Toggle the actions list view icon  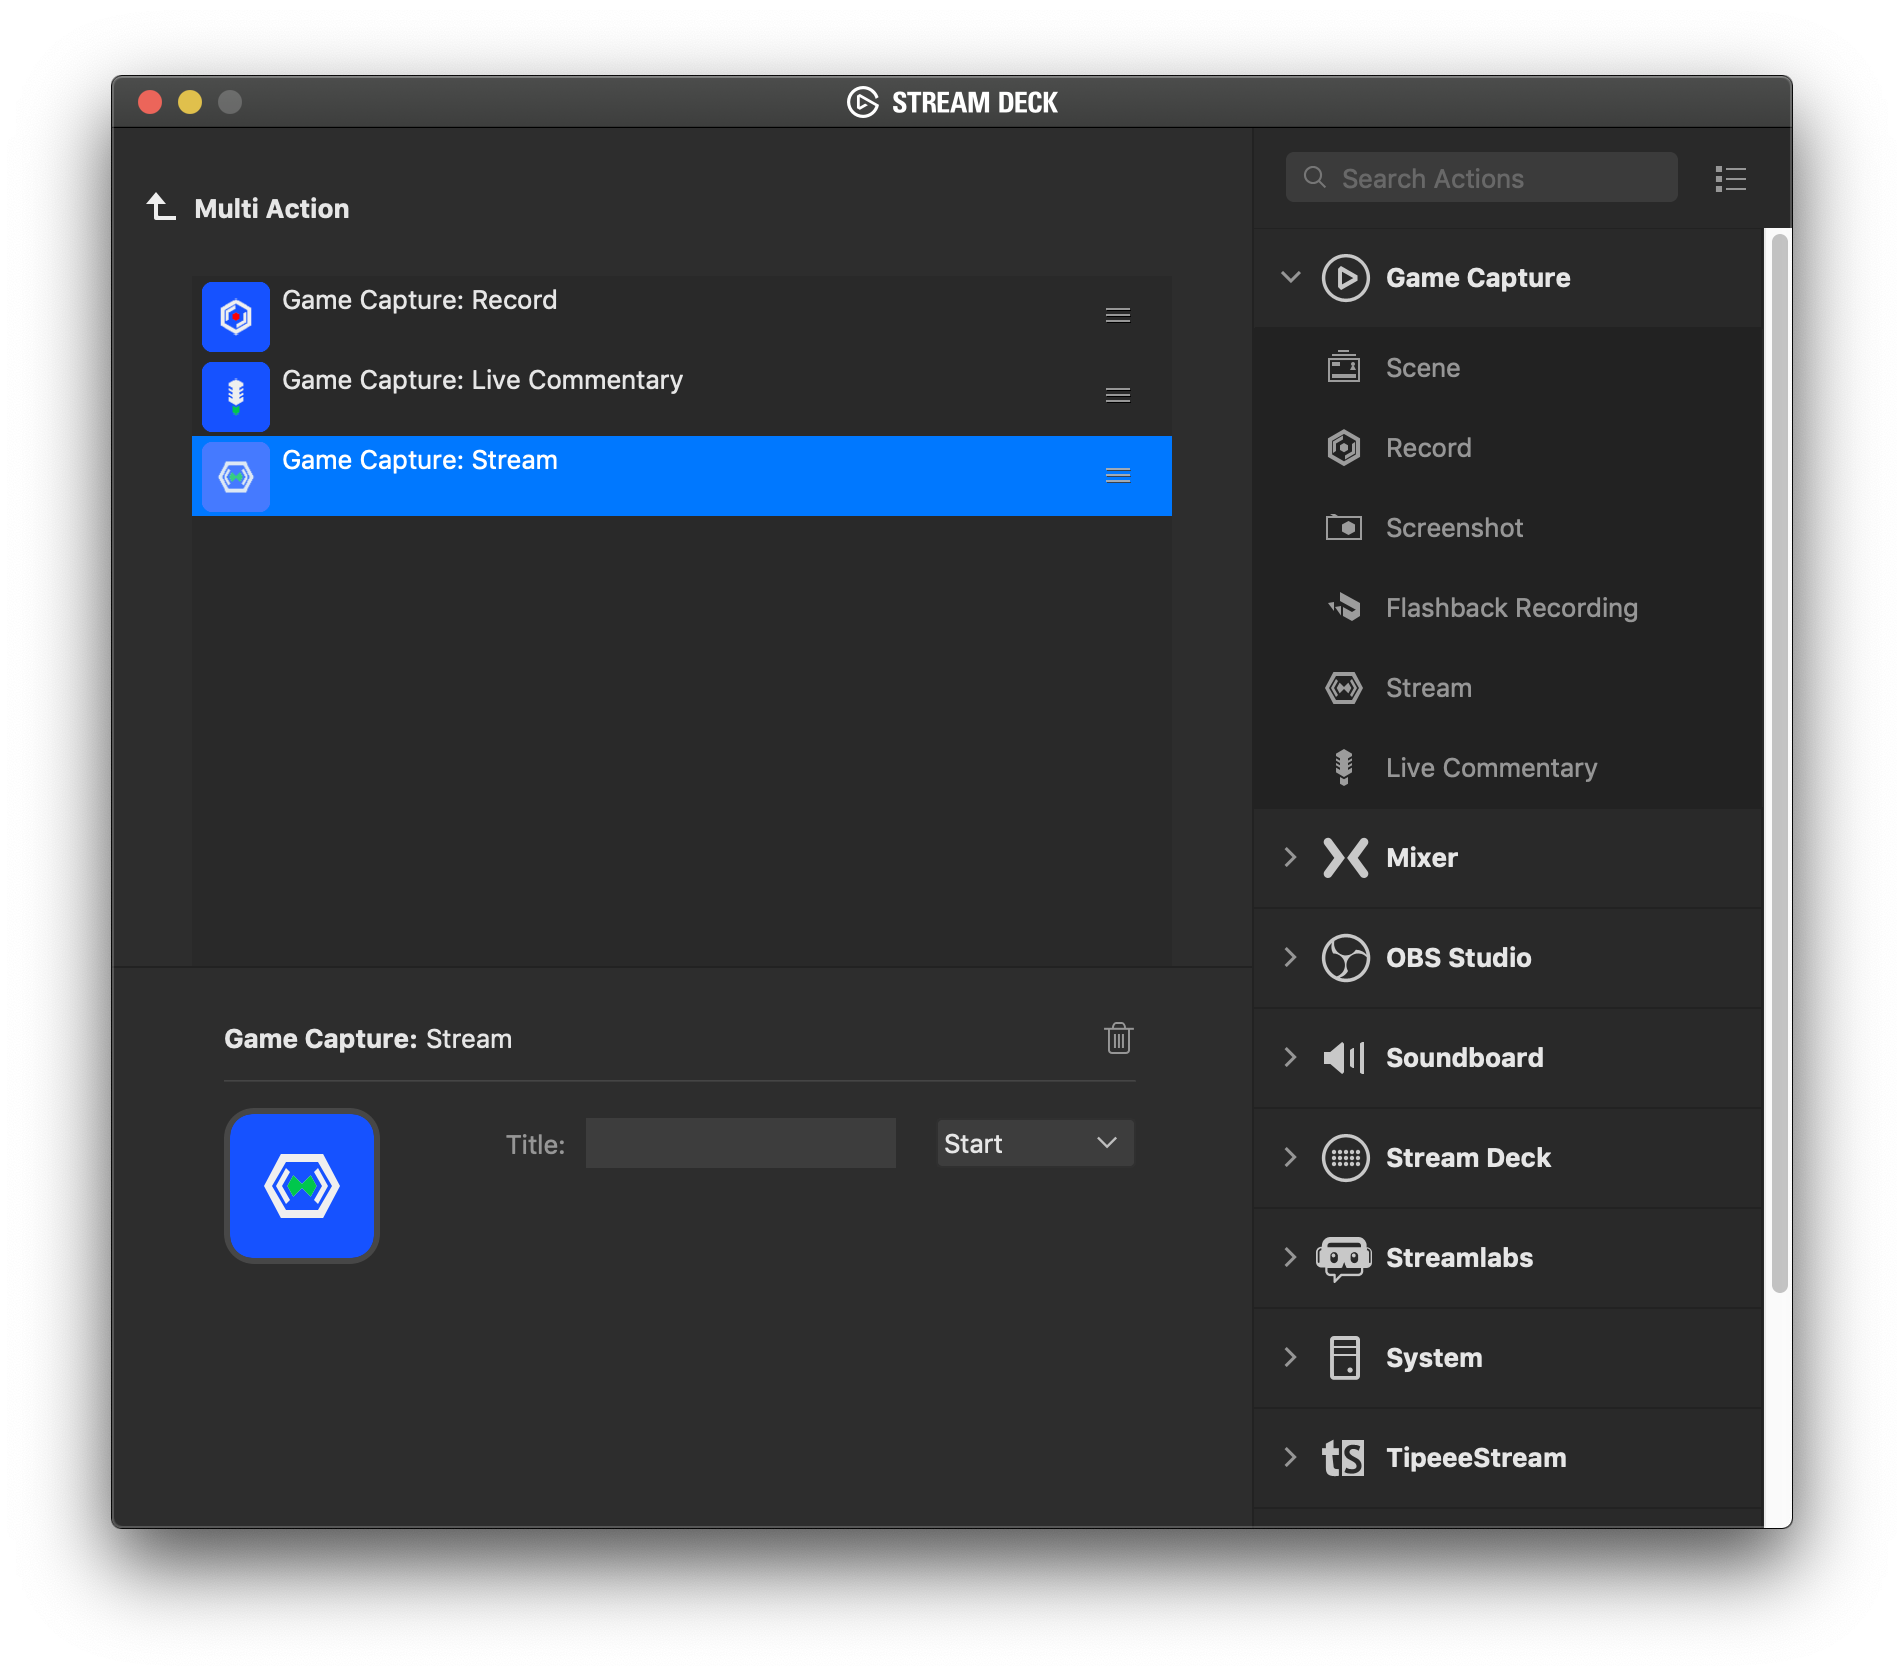pos(1730,178)
